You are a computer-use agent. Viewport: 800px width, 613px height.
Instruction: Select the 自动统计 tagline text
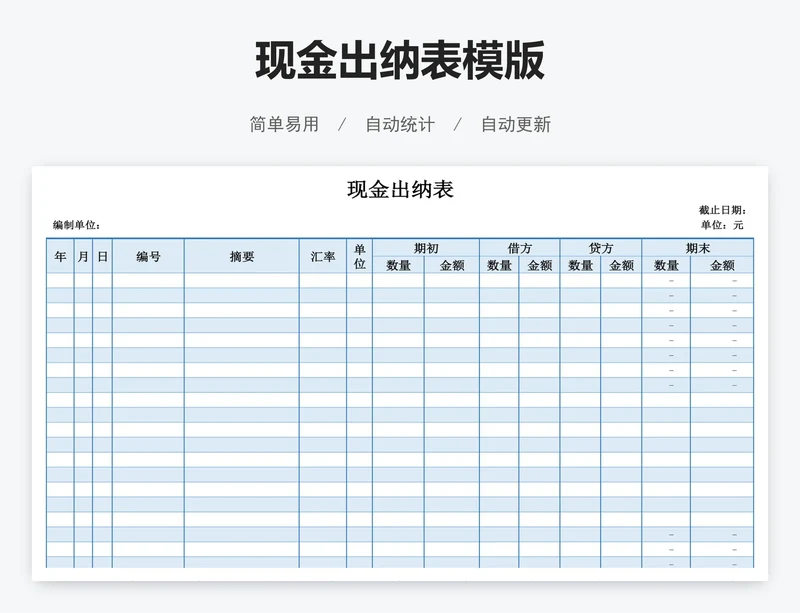(400, 125)
